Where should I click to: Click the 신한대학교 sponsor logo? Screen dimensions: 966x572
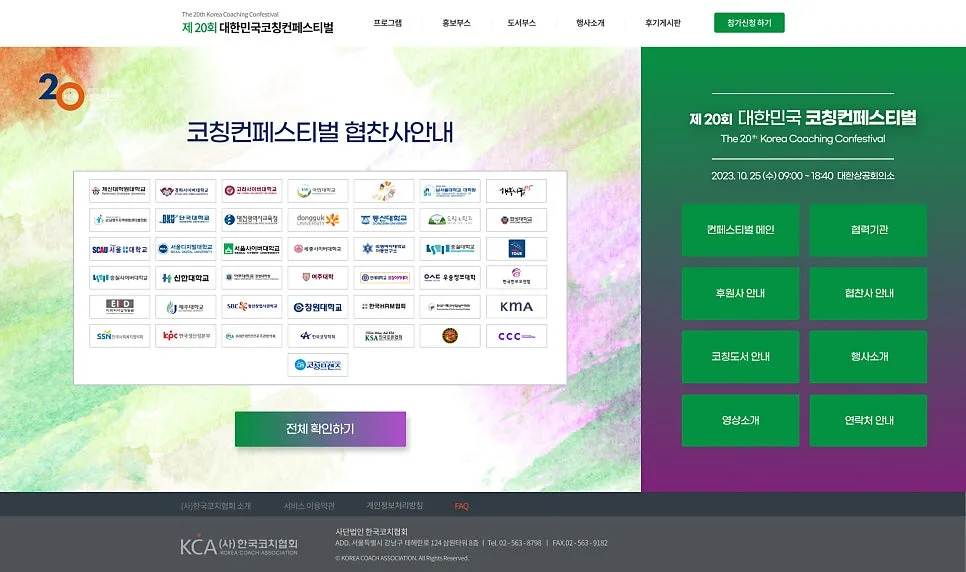pyautogui.click(x=185, y=278)
